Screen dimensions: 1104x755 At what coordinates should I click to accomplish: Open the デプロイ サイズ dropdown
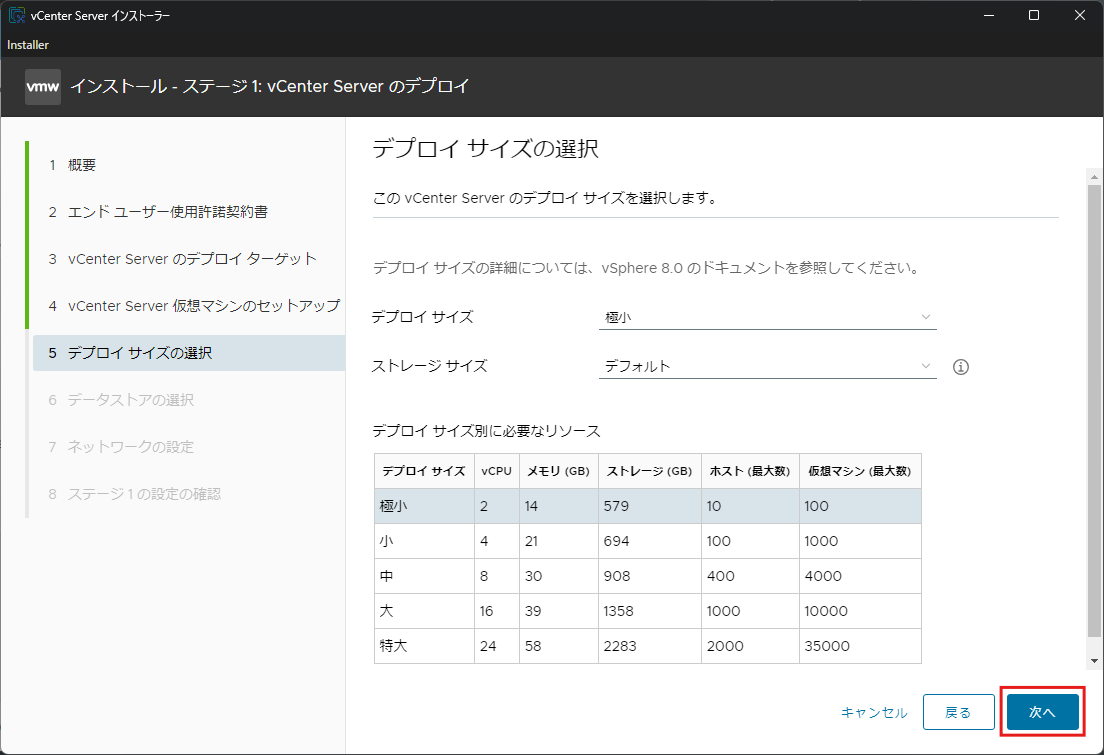[767, 317]
